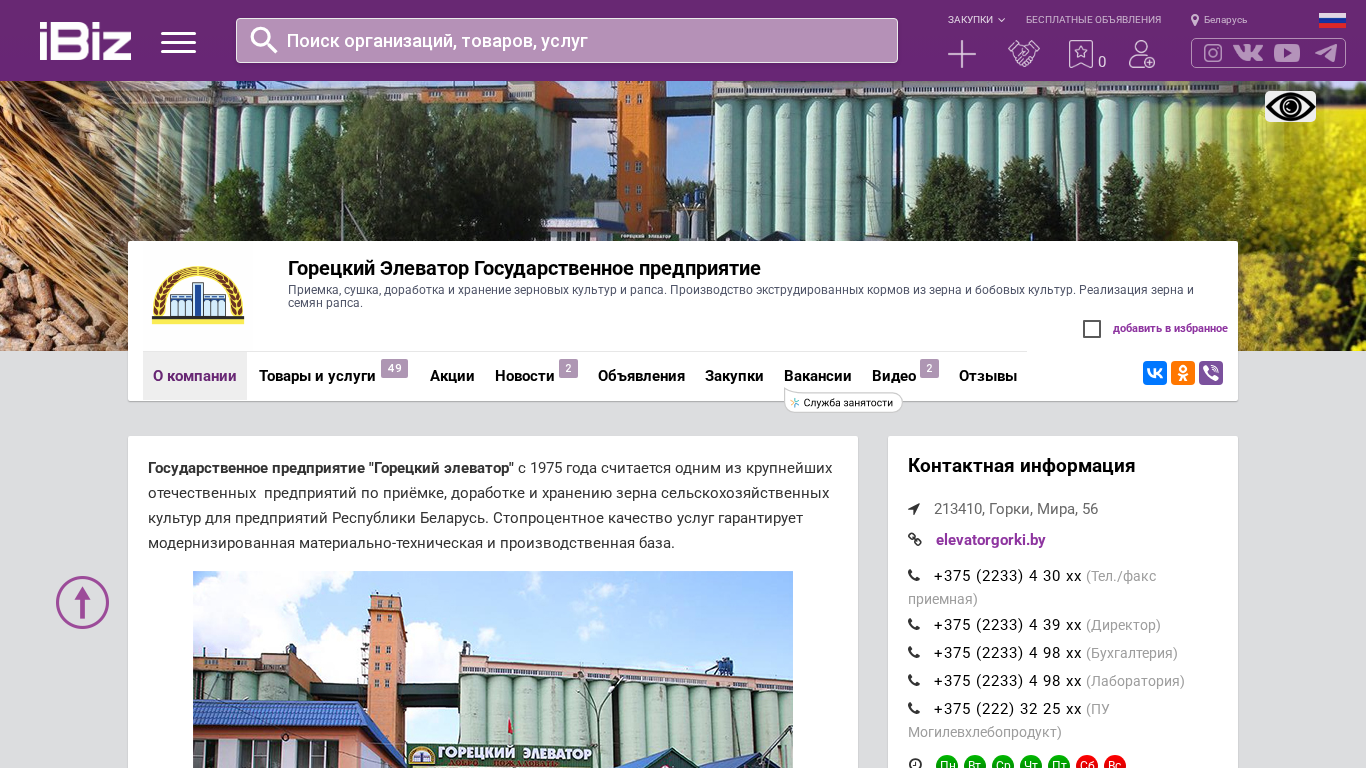This screenshot has width=1366, height=768.
Task: Open the Отзывы tab
Action: point(988,376)
